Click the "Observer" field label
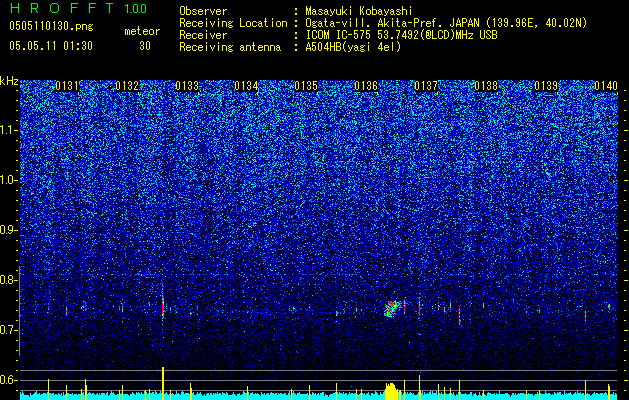 [203, 11]
